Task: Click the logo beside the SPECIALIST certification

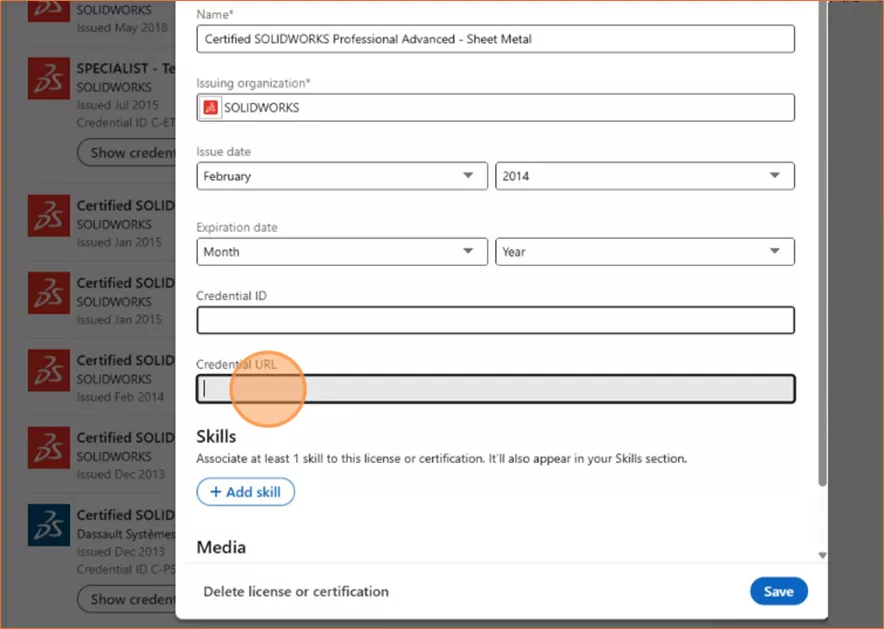Action: tap(49, 78)
